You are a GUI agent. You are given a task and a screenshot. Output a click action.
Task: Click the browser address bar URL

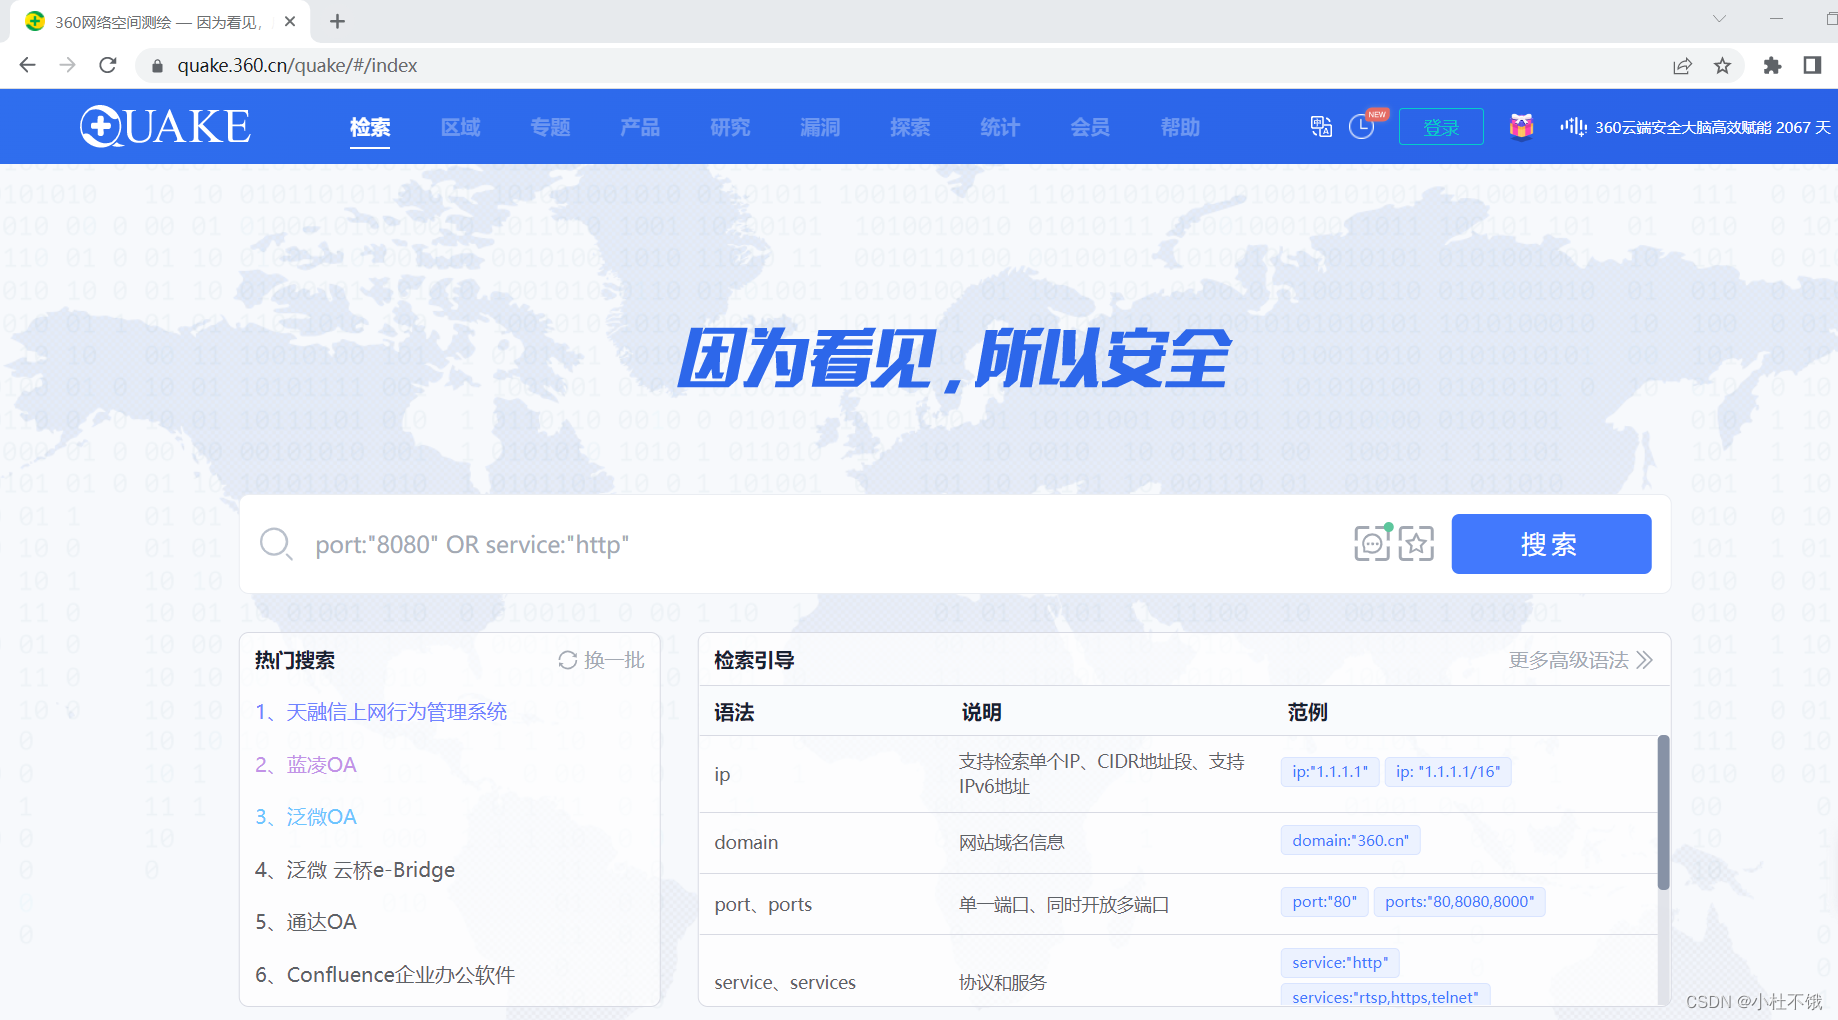point(297,65)
